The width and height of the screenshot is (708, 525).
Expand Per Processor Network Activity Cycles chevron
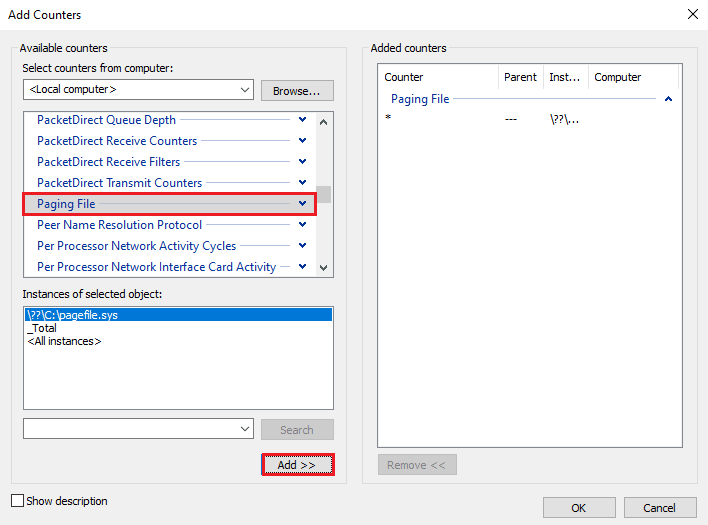303,246
